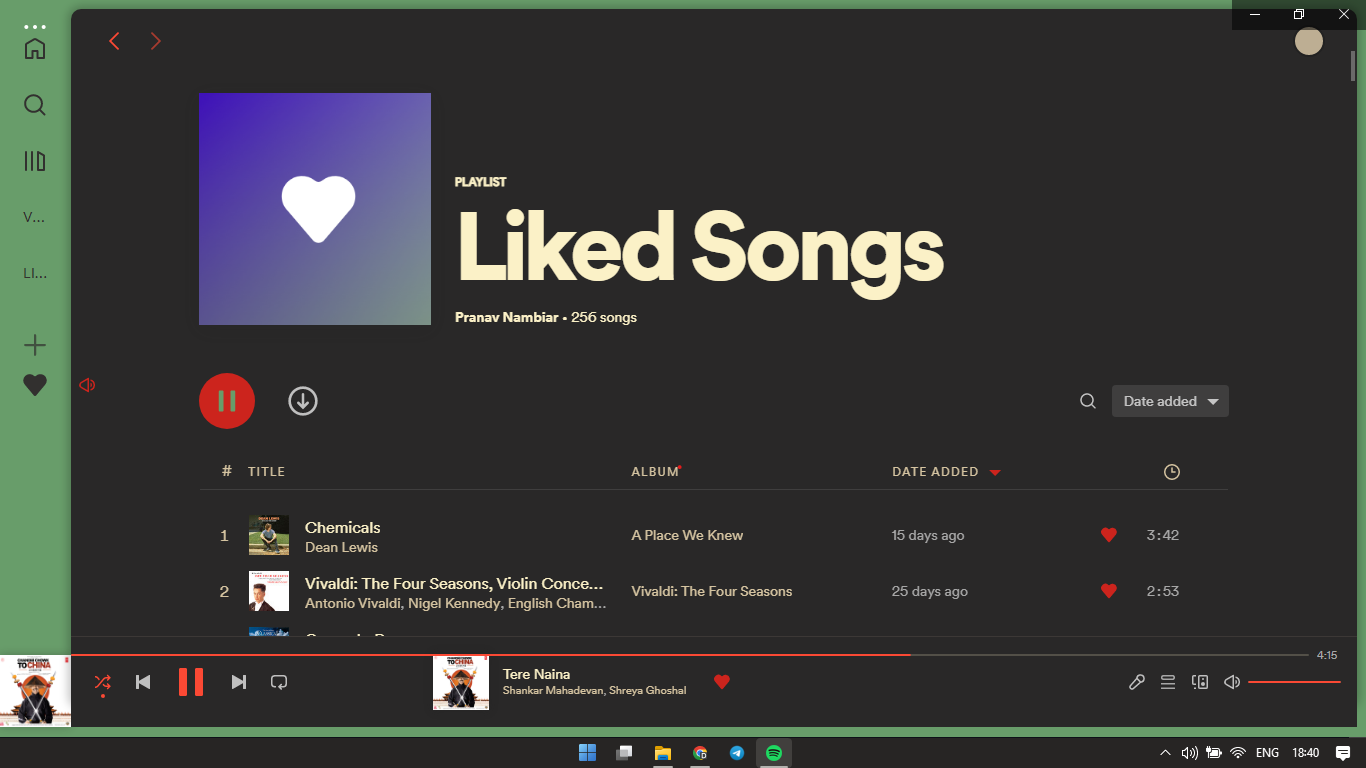Reverse sorting via the Date Added column arrow
Screen dimensions: 1366x768
pyautogui.click(x=994, y=471)
